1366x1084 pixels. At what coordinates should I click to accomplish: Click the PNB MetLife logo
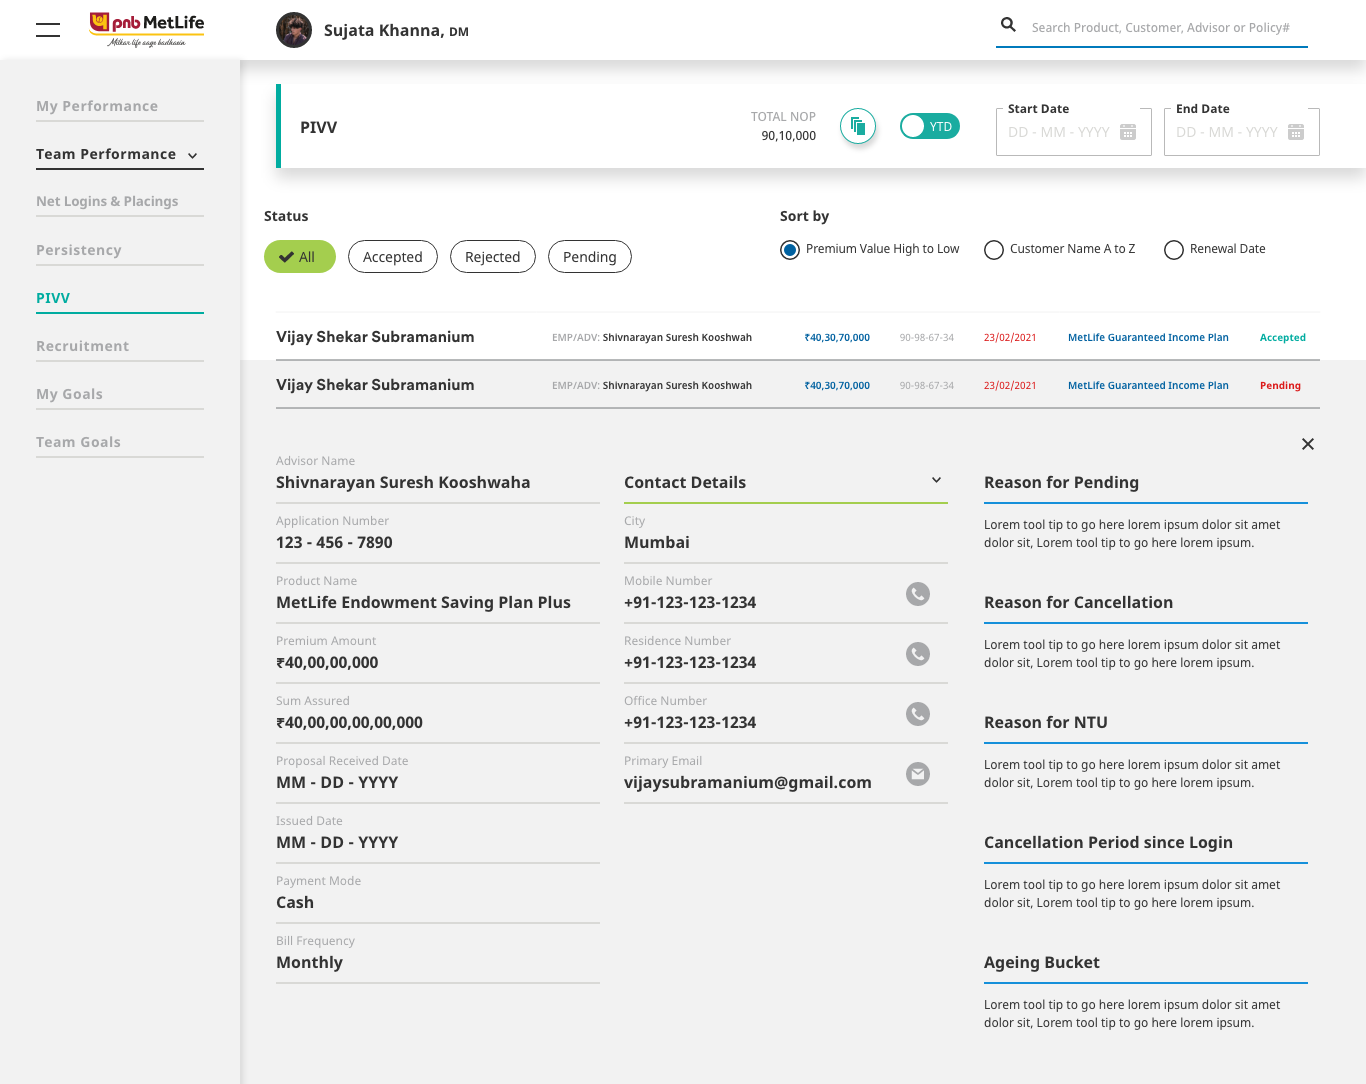click(x=147, y=30)
